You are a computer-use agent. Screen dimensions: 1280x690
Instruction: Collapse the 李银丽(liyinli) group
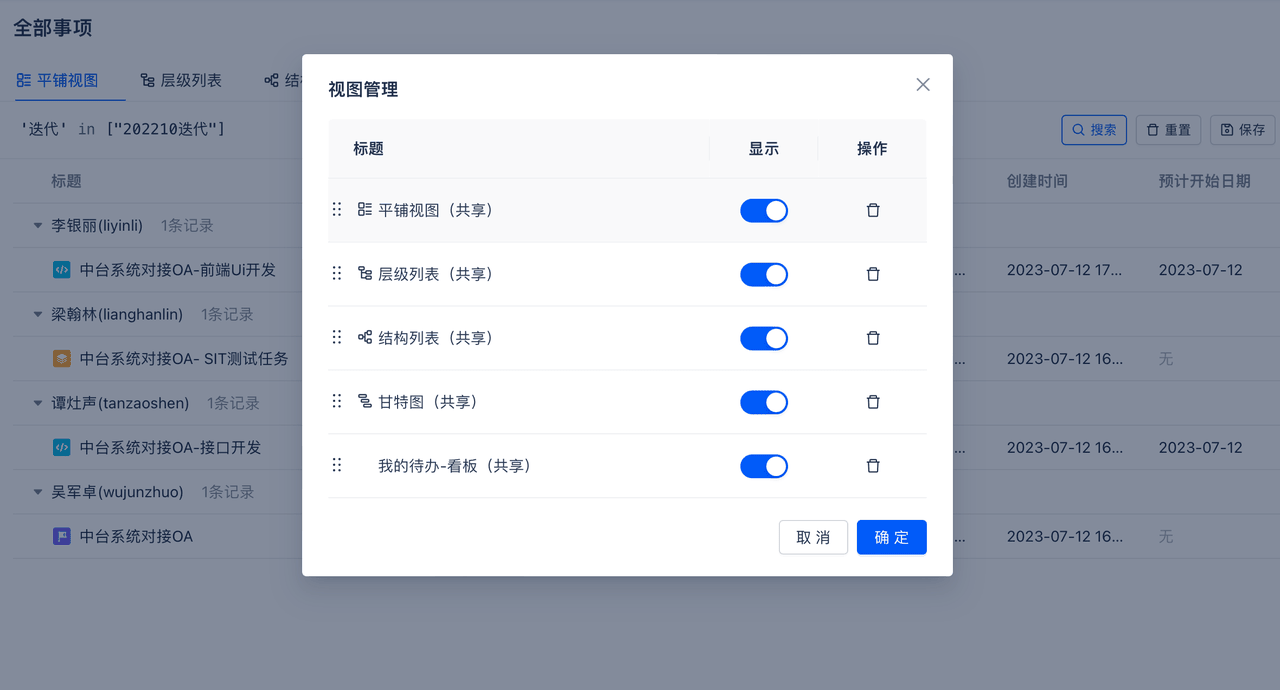38,226
